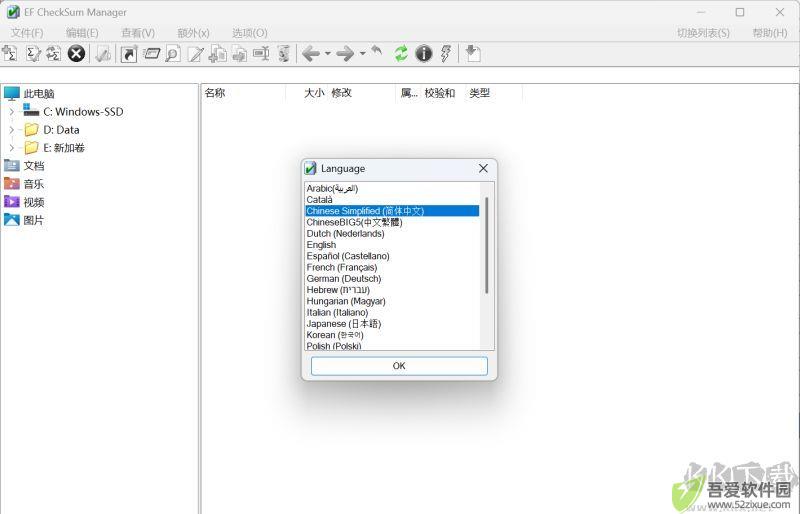This screenshot has height=514, width=800.
Task: Open the 编辑(E) menu
Action: click(x=82, y=33)
